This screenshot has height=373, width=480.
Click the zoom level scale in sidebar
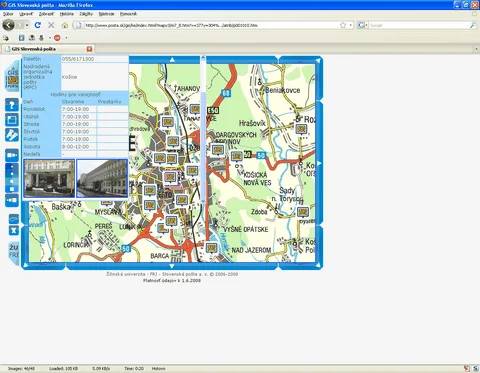coord(12,178)
